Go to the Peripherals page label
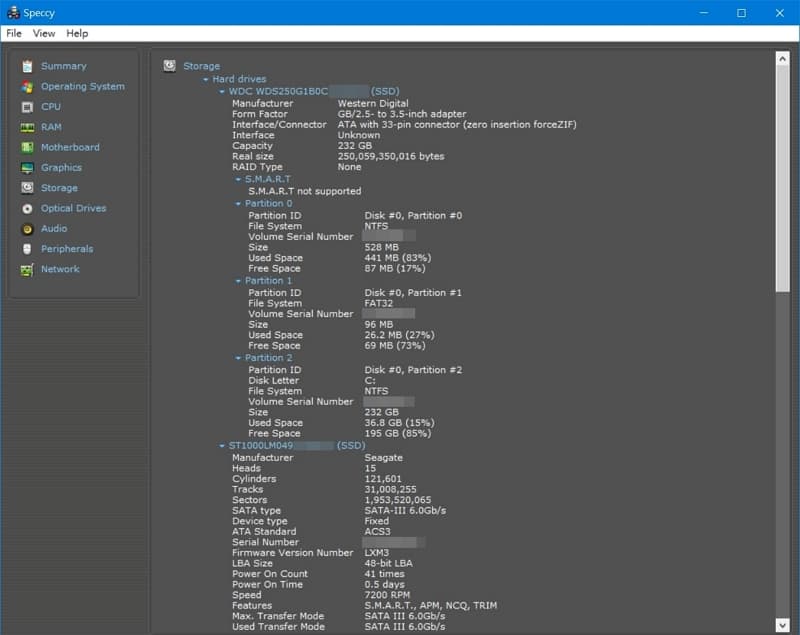Image resolution: width=800 pixels, height=635 pixels. coord(67,249)
